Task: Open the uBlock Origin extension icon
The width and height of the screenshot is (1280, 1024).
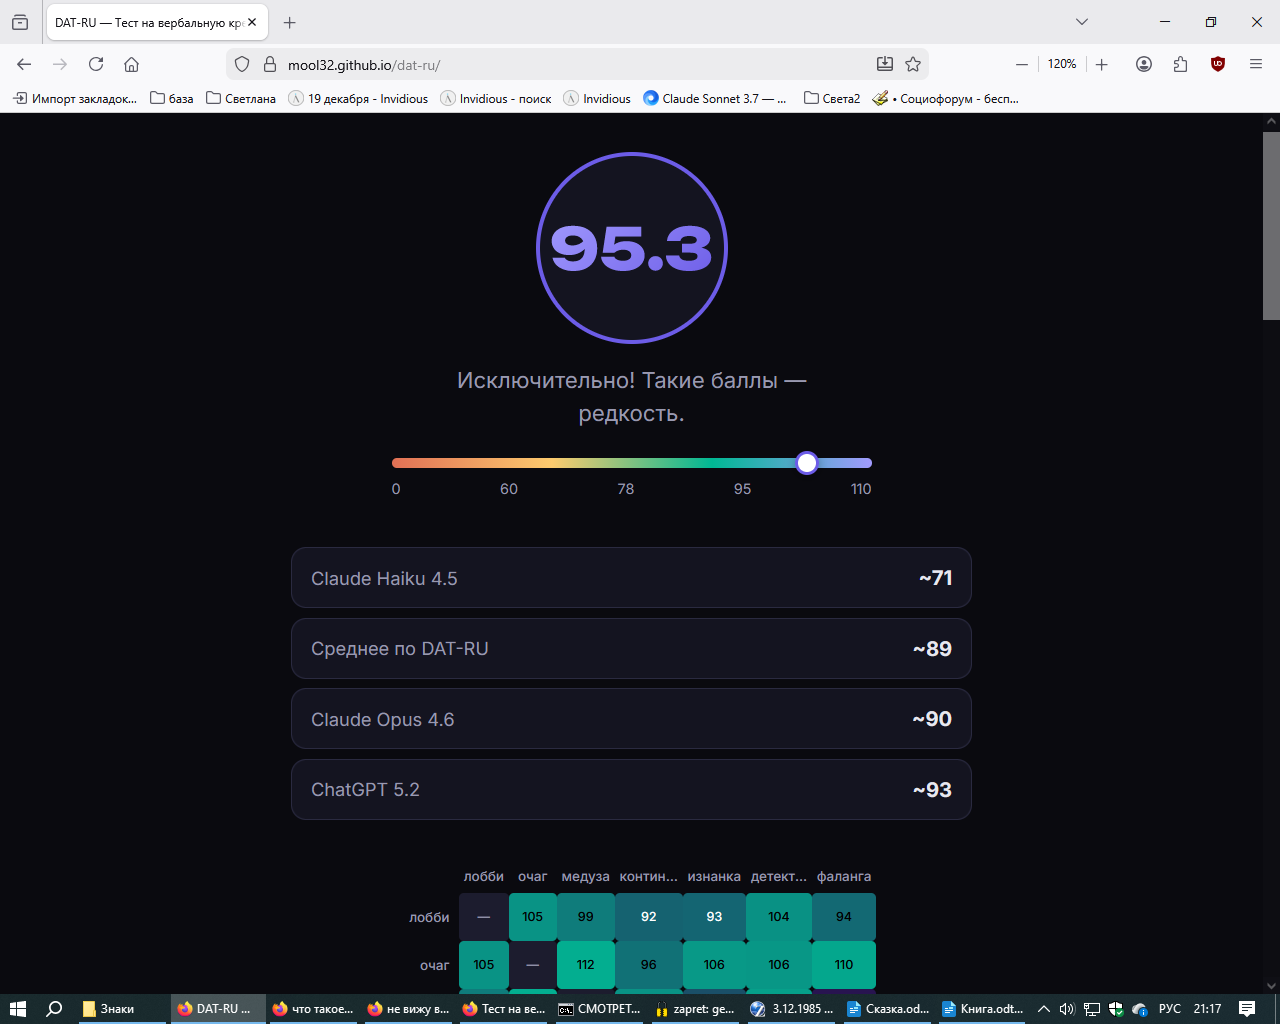Action: [1217, 64]
